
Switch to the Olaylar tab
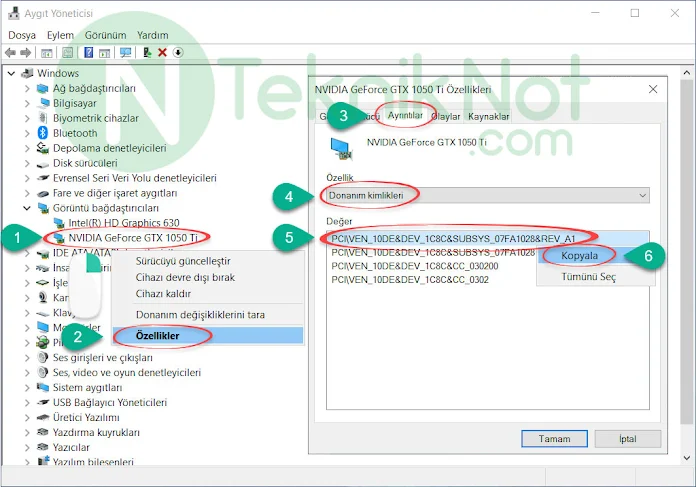(x=446, y=116)
